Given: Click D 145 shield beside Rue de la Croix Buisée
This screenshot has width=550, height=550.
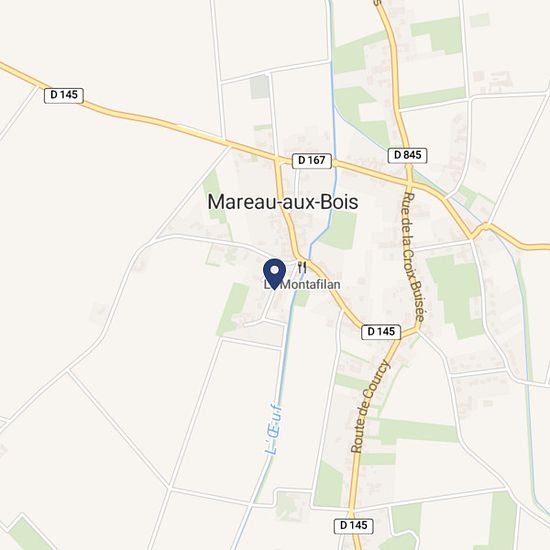Looking at the screenshot, I should pos(381,331).
